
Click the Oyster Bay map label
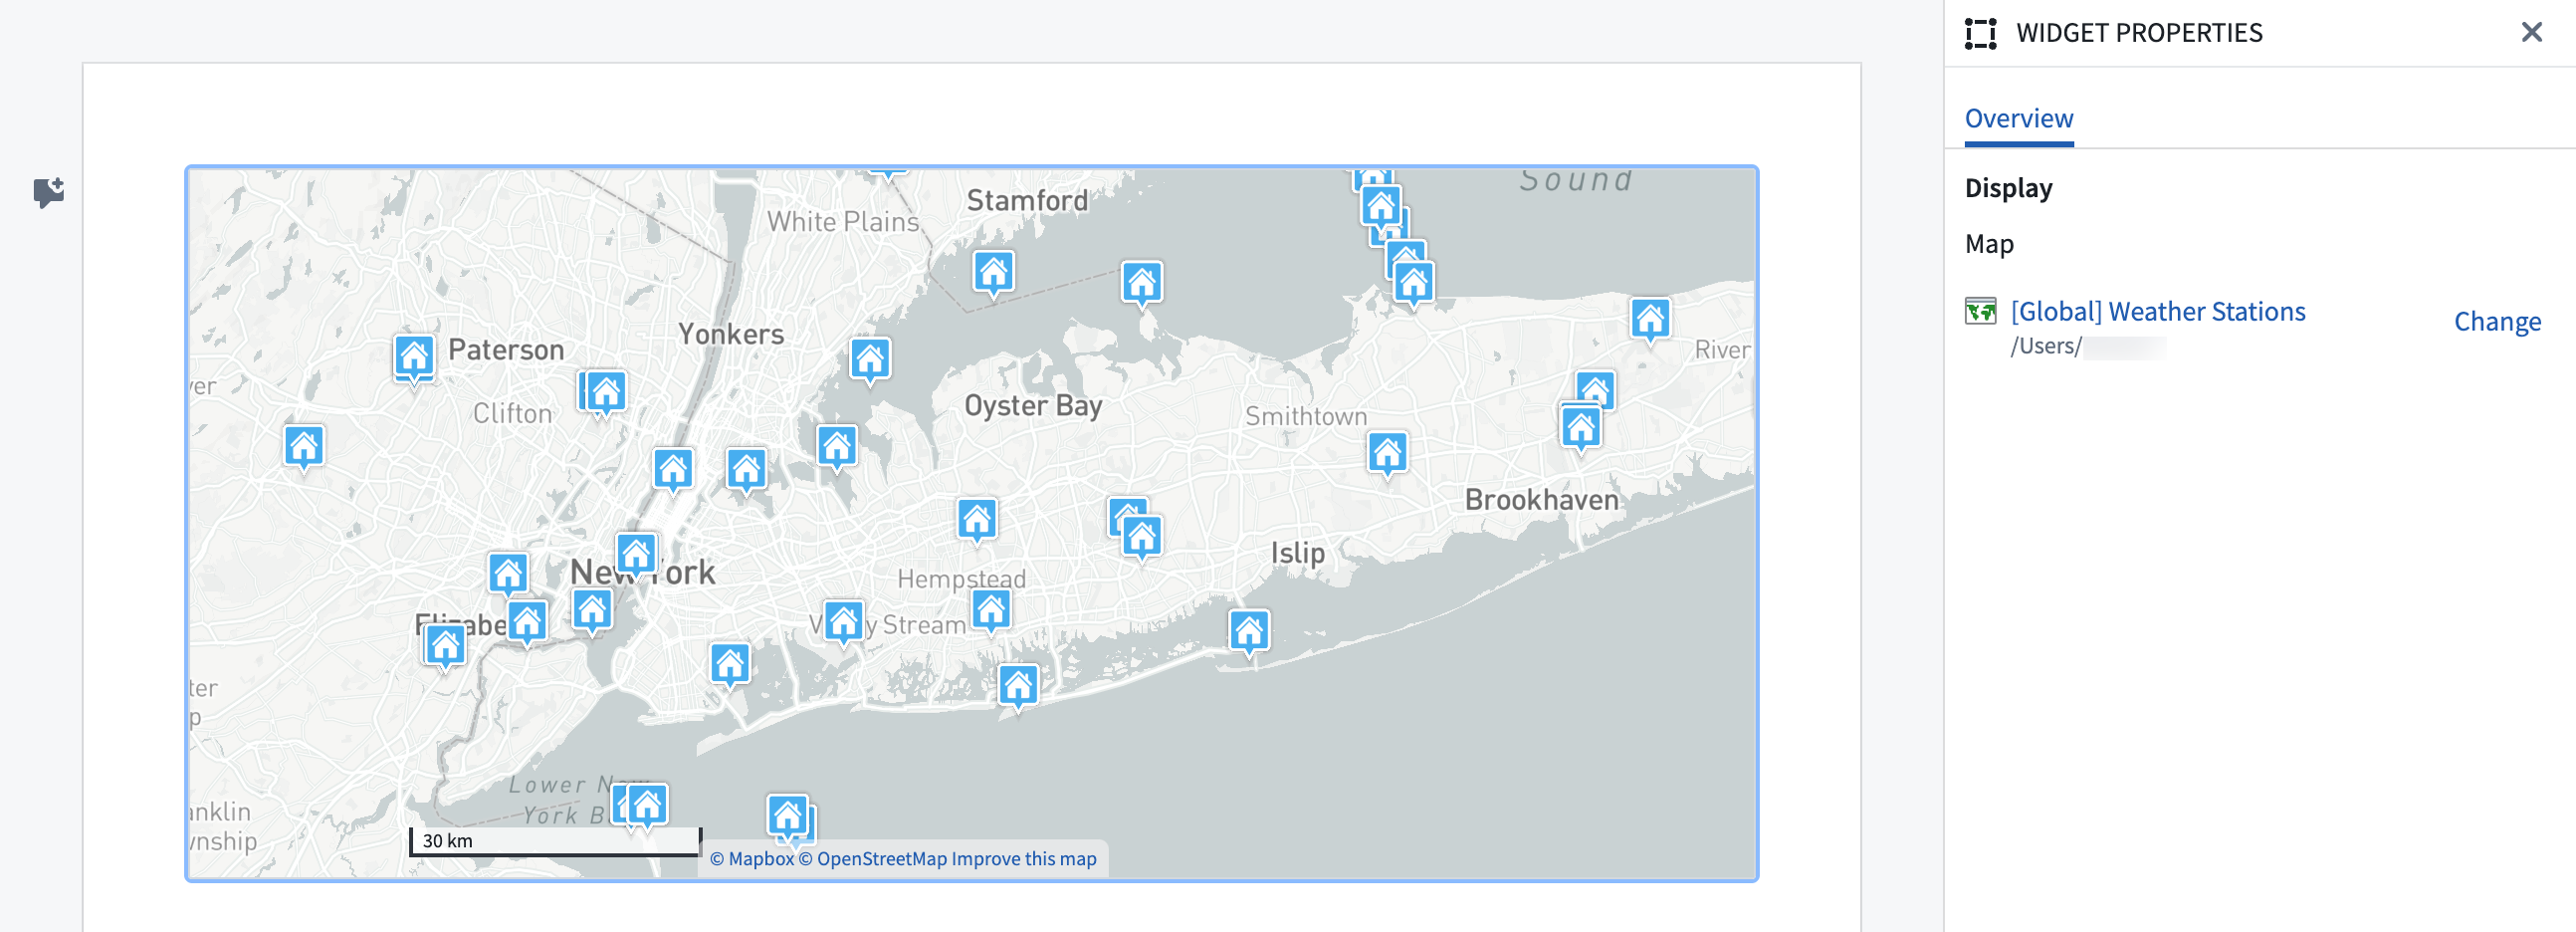point(1033,406)
